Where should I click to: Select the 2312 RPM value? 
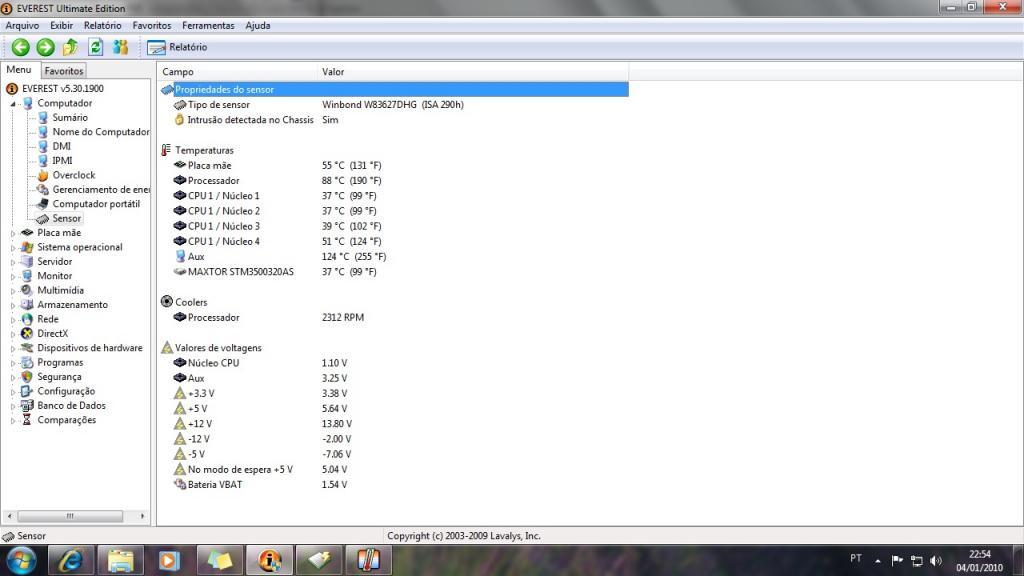[x=343, y=317]
